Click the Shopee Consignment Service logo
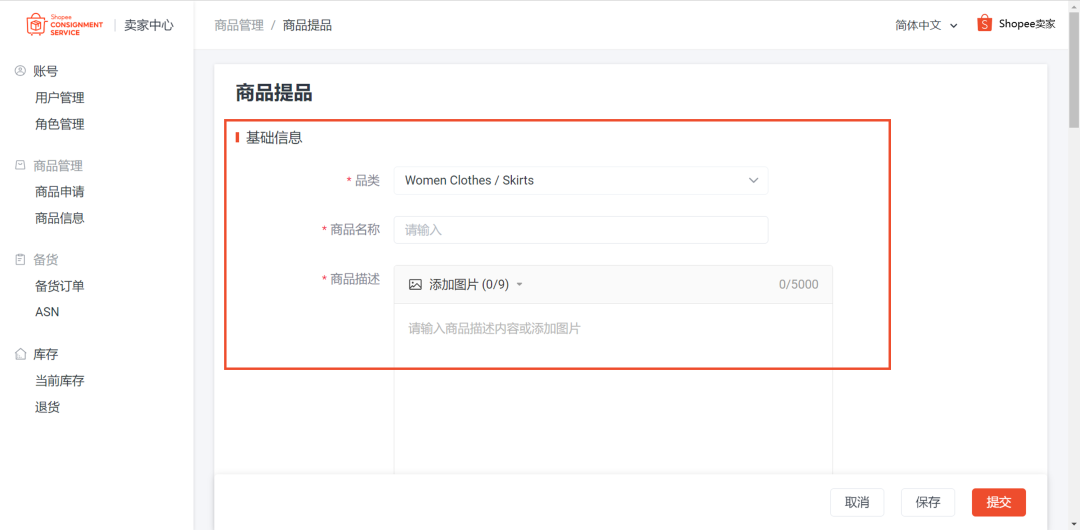The image size is (1080, 530). pyautogui.click(x=64, y=25)
